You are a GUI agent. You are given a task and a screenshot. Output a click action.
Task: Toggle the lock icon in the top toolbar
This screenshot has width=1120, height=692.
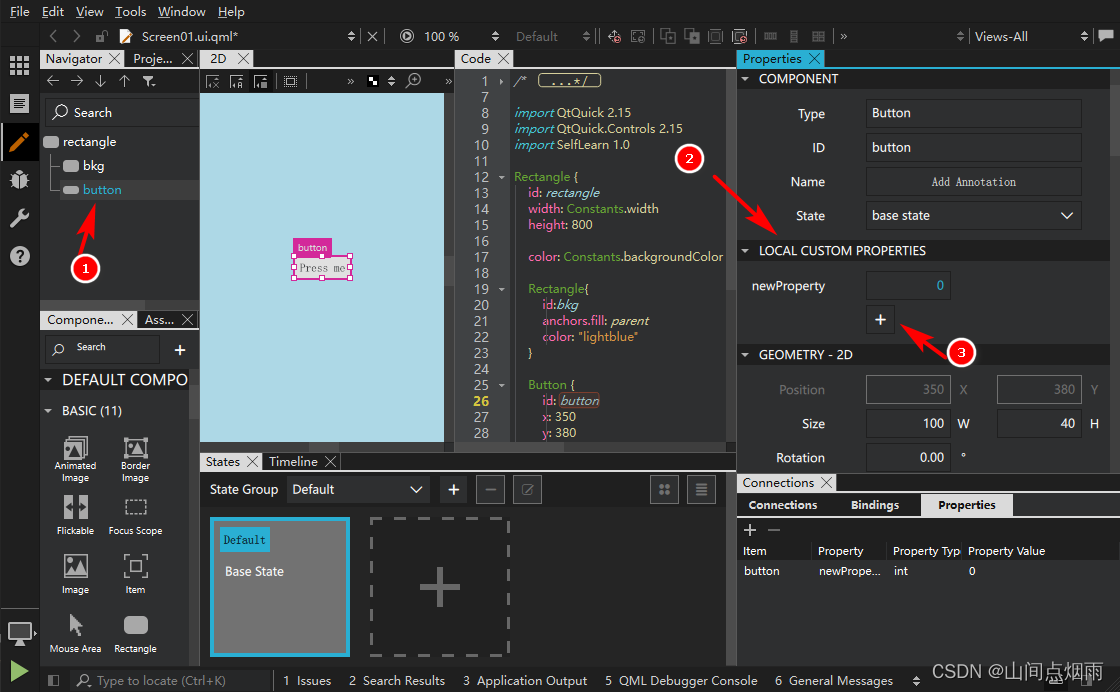click(101, 35)
